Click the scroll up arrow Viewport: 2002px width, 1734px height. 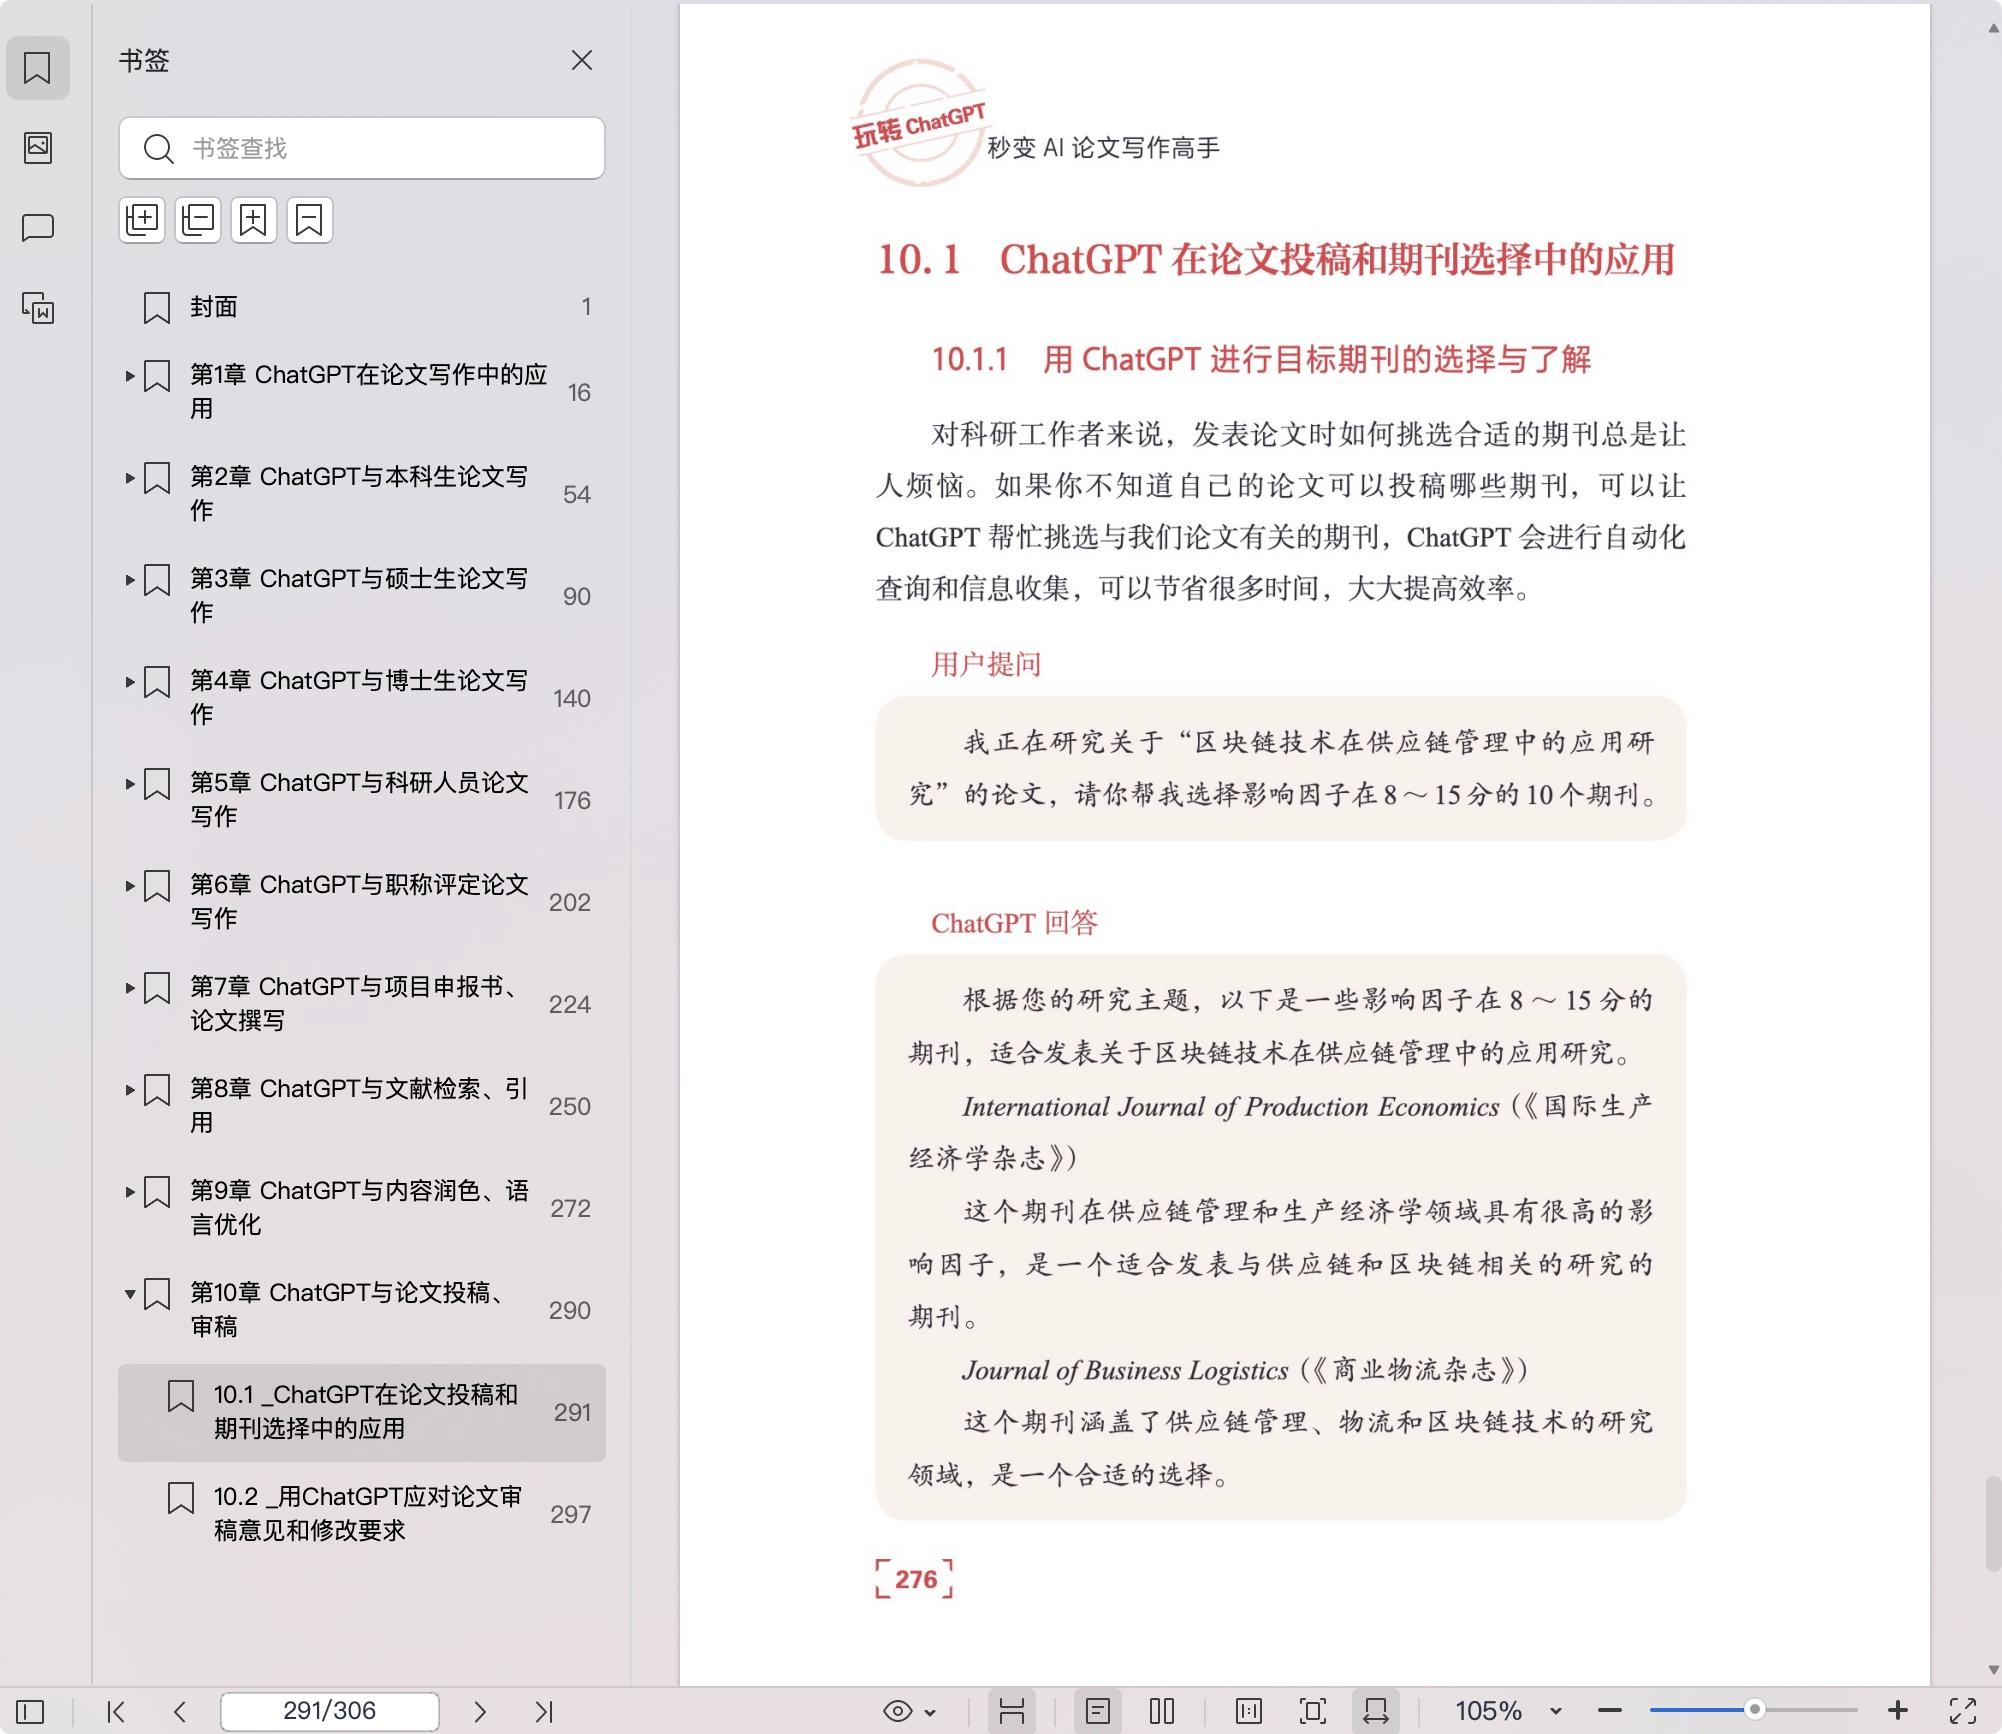pyautogui.click(x=1993, y=29)
